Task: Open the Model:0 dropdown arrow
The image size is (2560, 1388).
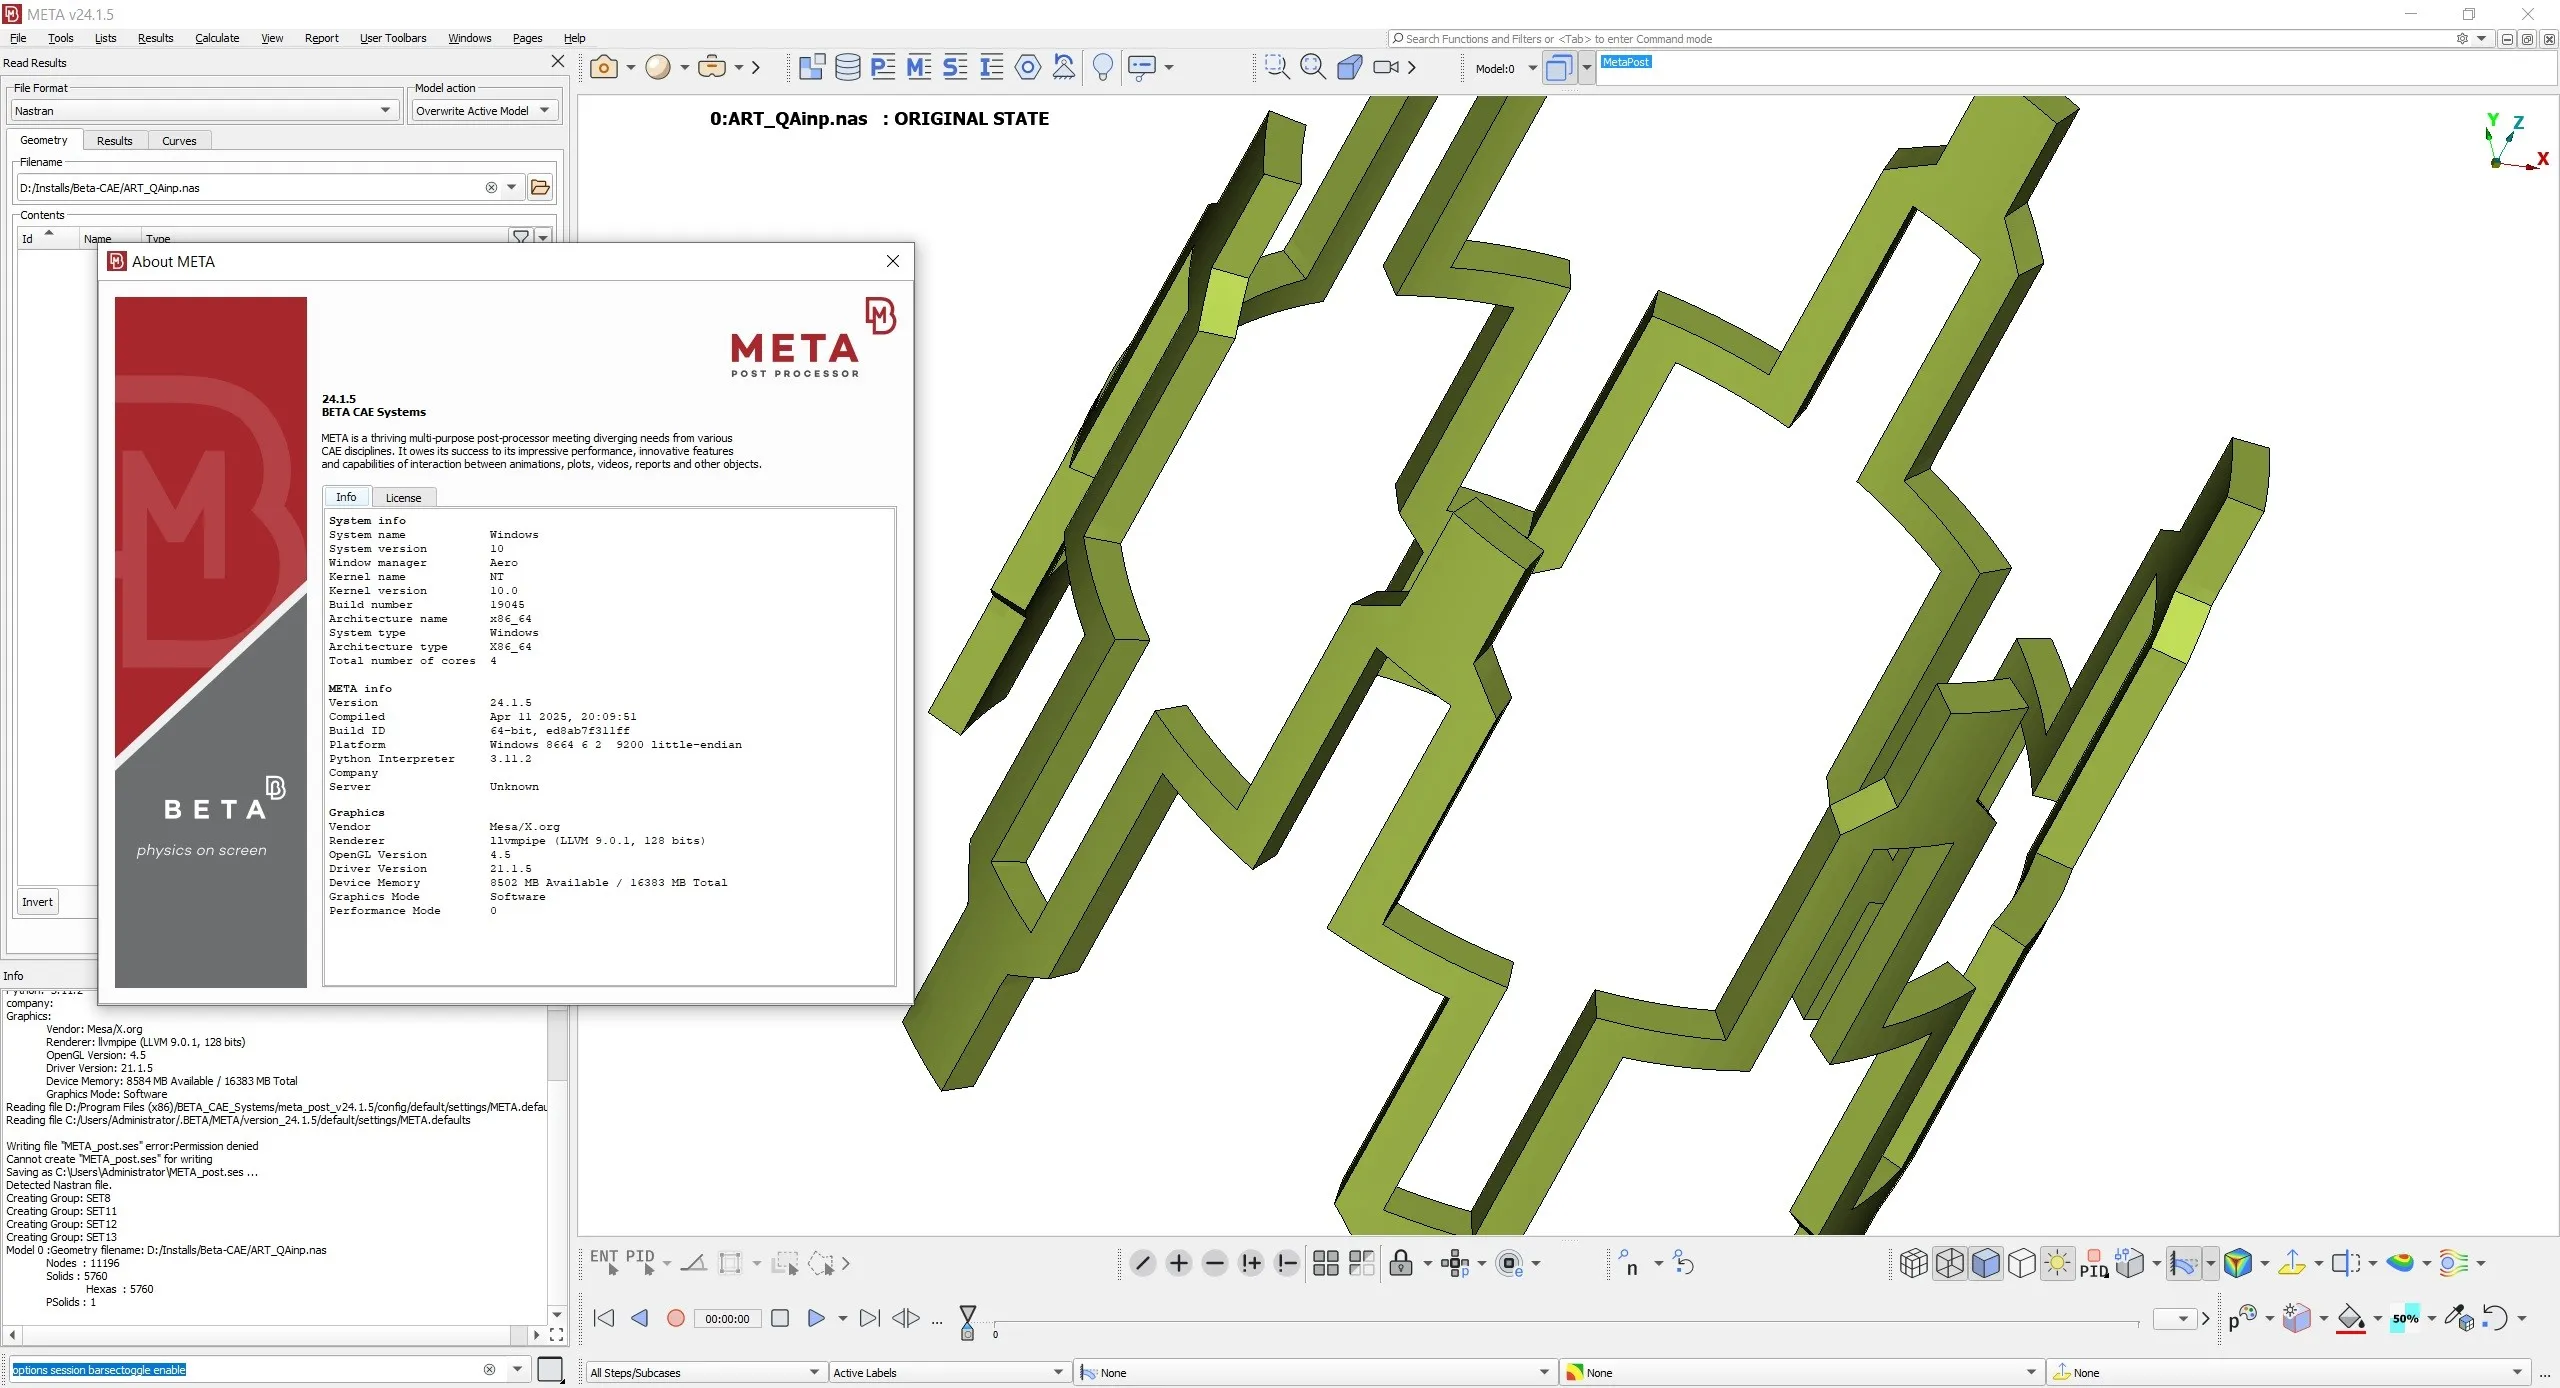Action: click(1532, 69)
